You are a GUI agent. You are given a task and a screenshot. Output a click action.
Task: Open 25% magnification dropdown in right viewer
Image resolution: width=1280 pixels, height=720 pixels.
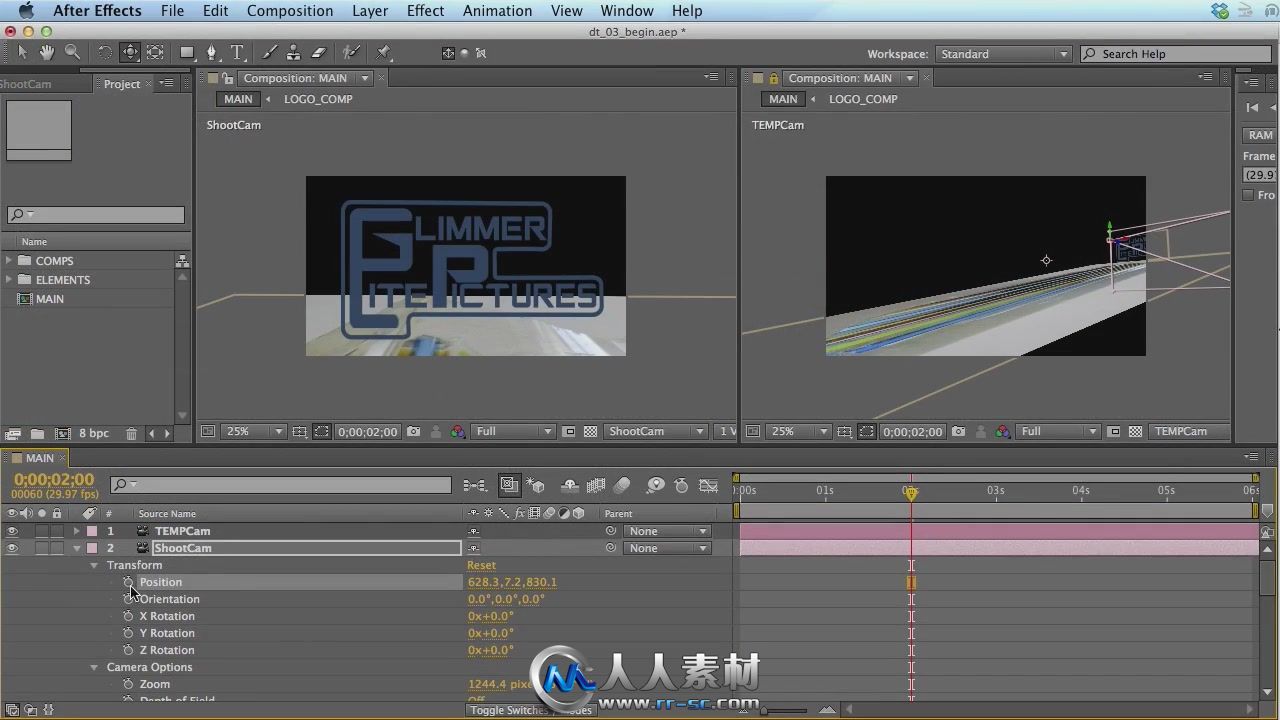tap(799, 432)
